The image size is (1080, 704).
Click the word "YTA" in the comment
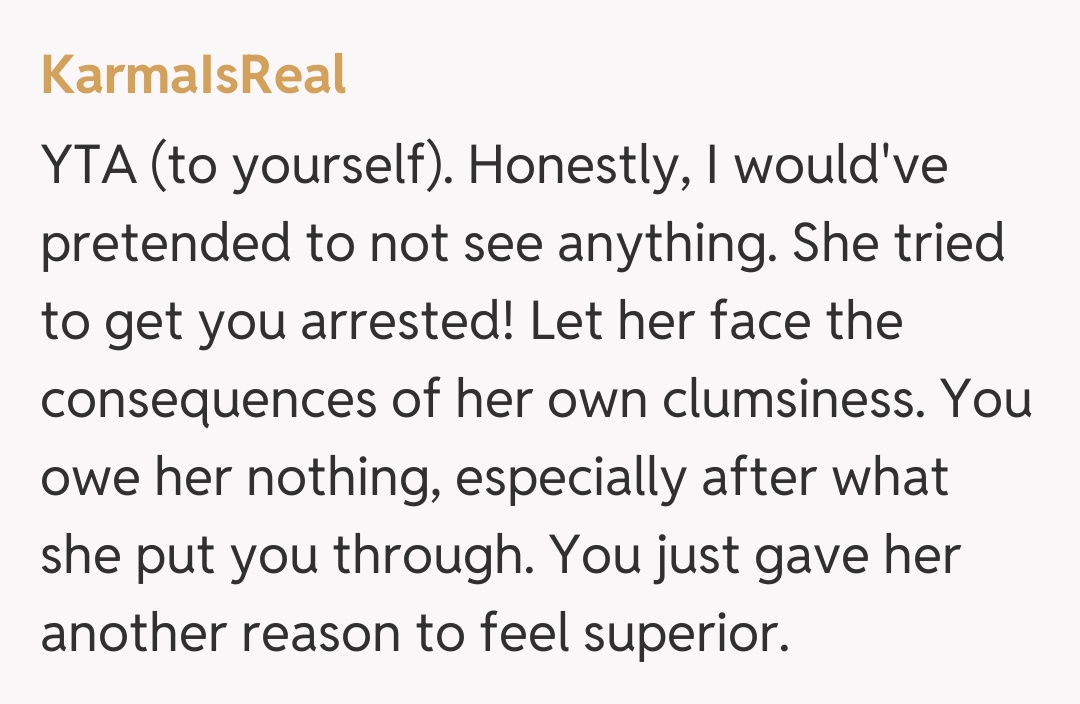pyautogui.click(x=86, y=167)
